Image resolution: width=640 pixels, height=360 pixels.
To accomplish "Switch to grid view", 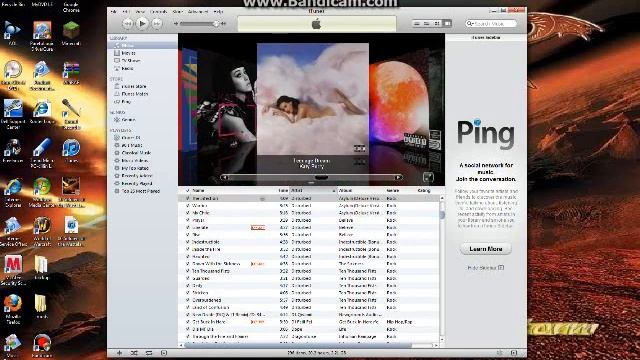I will 437,24.
